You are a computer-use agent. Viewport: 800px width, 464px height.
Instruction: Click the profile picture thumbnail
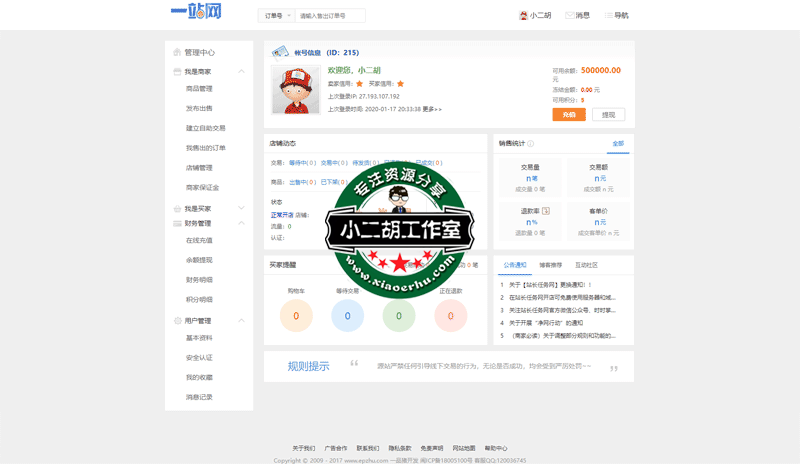tap(296, 91)
